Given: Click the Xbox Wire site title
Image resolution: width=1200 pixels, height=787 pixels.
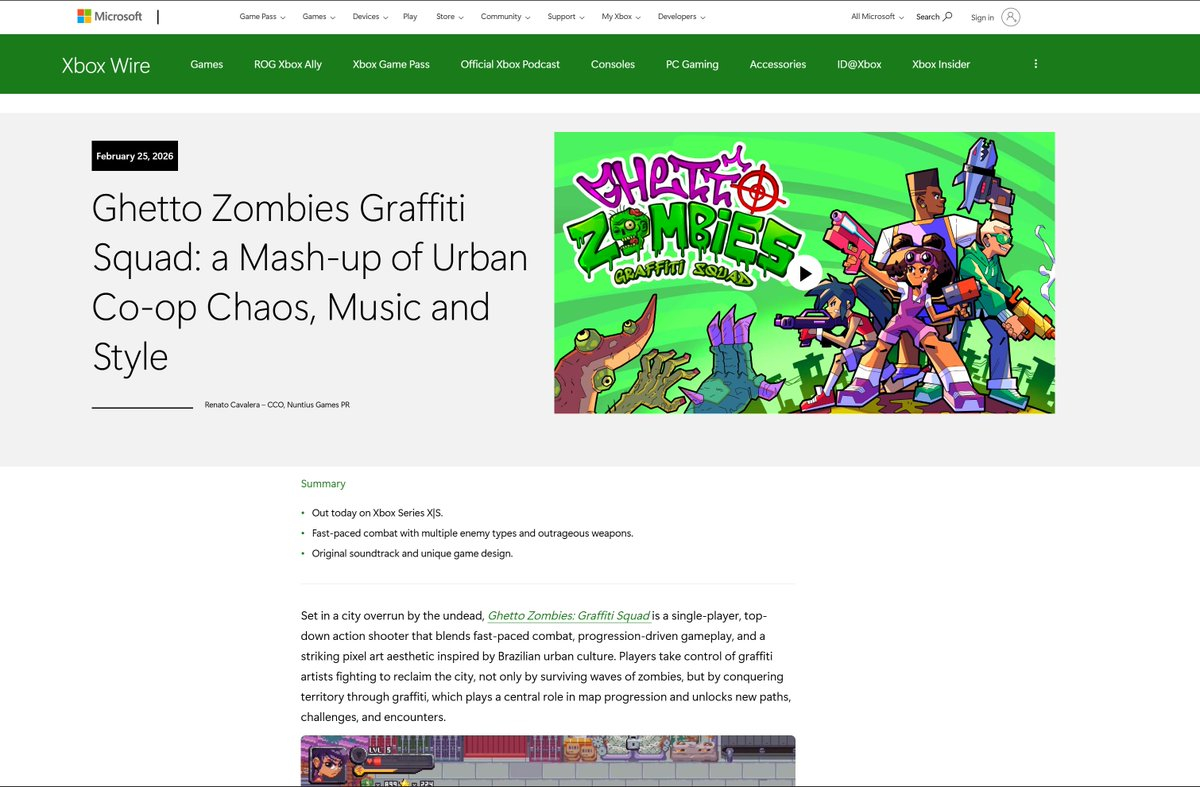Looking at the screenshot, I should [106, 66].
